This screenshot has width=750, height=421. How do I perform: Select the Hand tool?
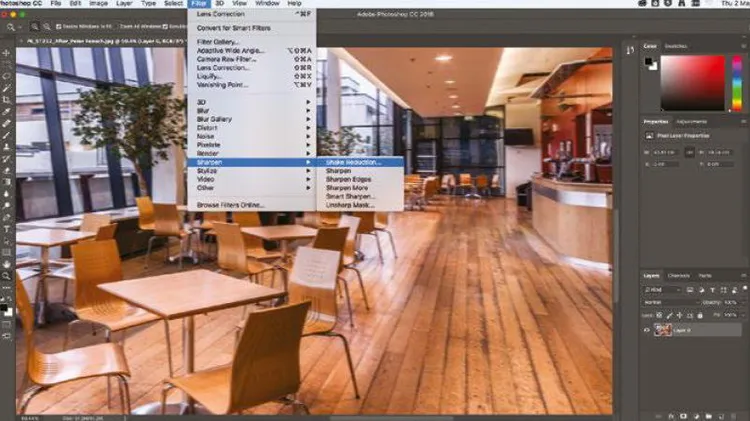[x=6, y=264]
